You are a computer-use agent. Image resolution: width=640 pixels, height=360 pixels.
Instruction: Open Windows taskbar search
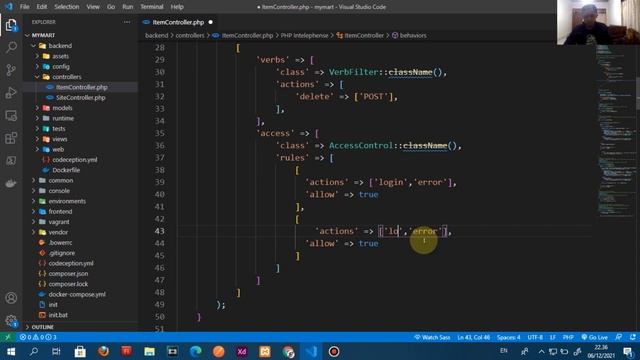[x=34, y=351]
